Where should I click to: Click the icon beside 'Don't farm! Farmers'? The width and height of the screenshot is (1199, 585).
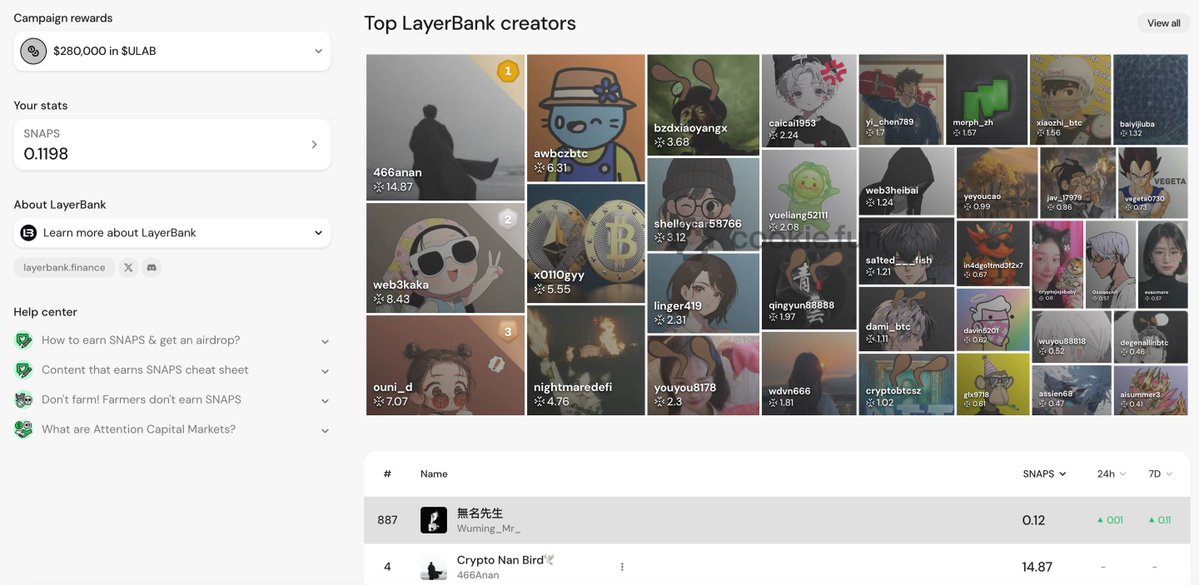pos(24,400)
